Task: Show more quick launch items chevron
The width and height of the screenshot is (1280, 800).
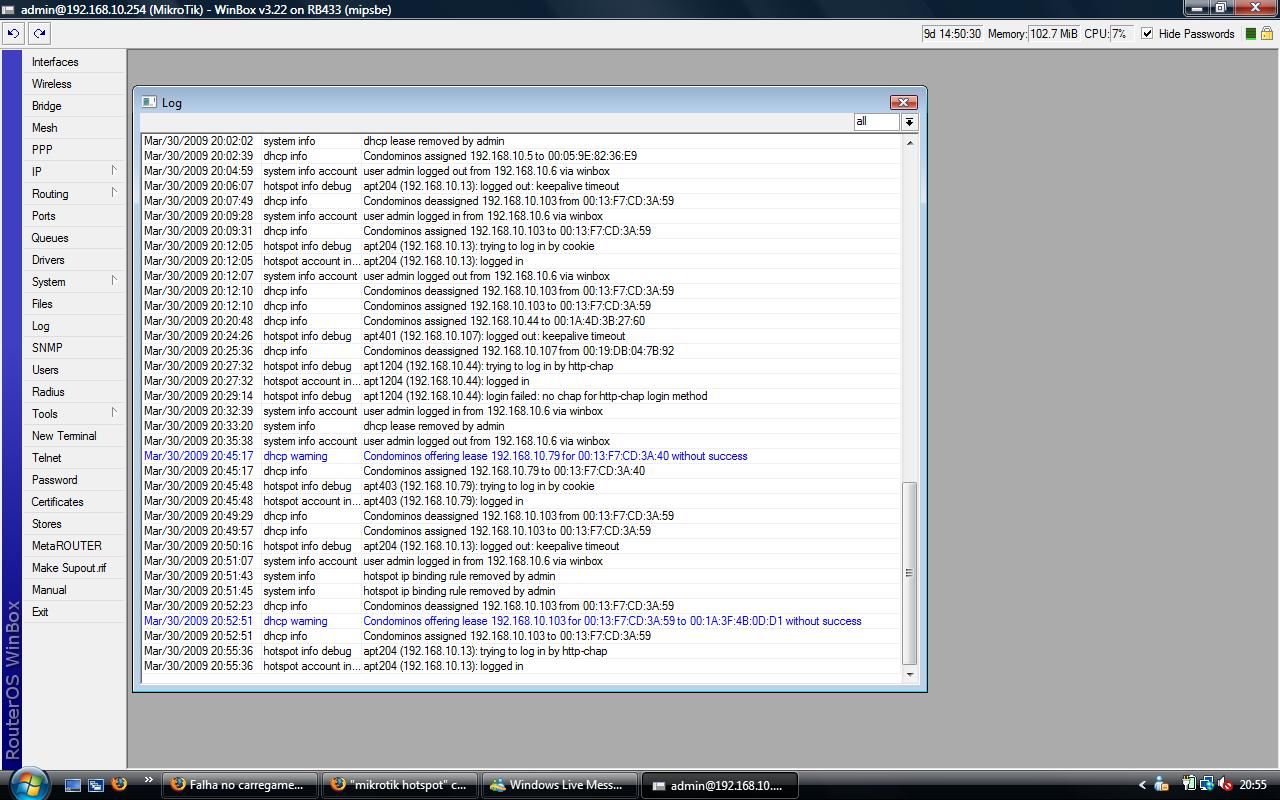Action: (148, 780)
